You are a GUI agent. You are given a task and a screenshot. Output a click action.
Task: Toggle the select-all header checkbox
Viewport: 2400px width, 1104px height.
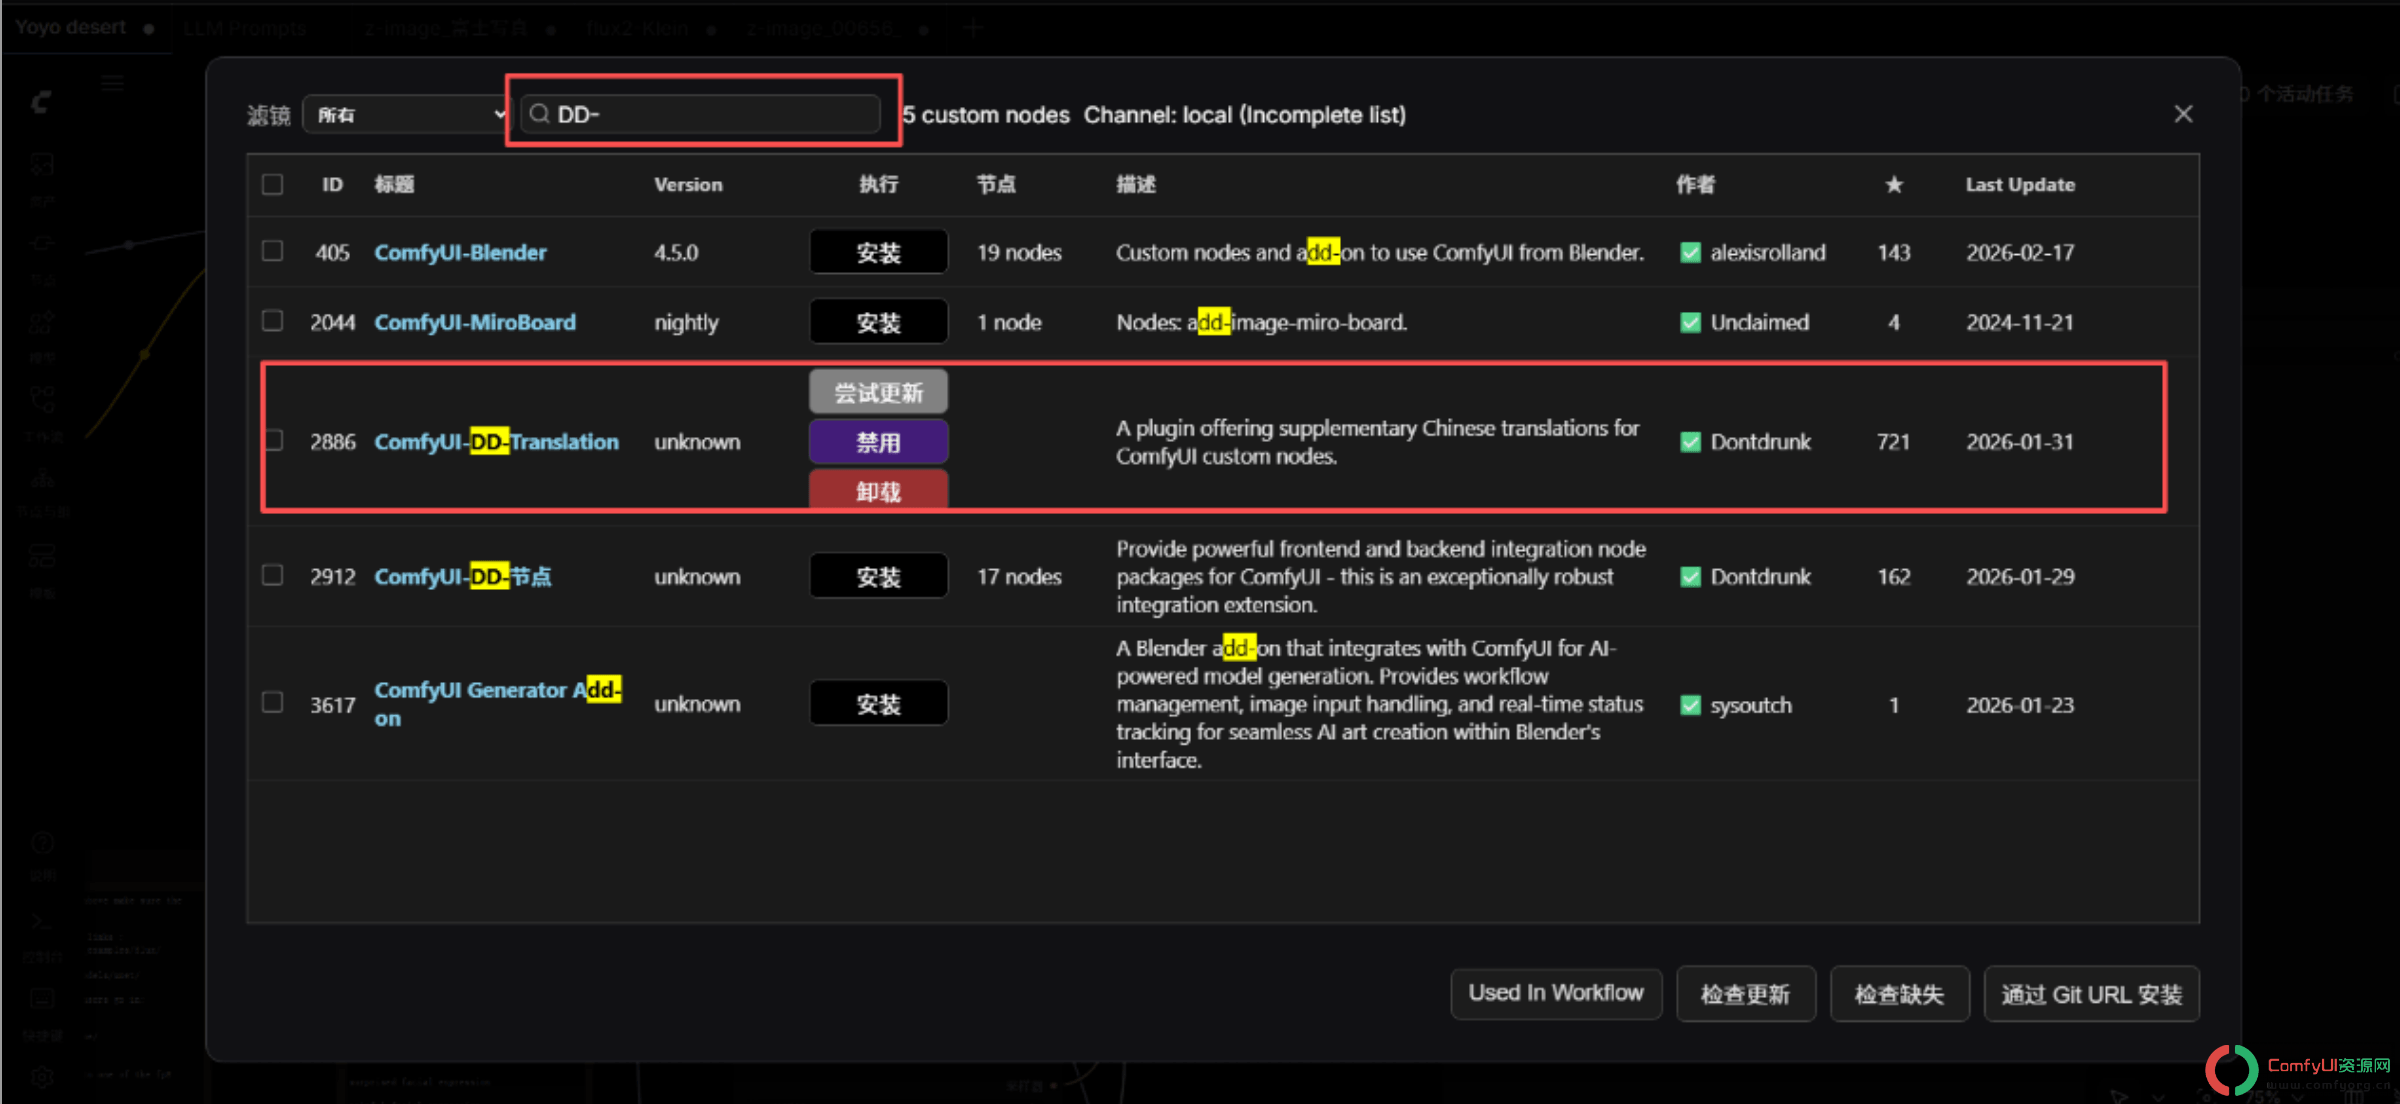tap(272, 184)
